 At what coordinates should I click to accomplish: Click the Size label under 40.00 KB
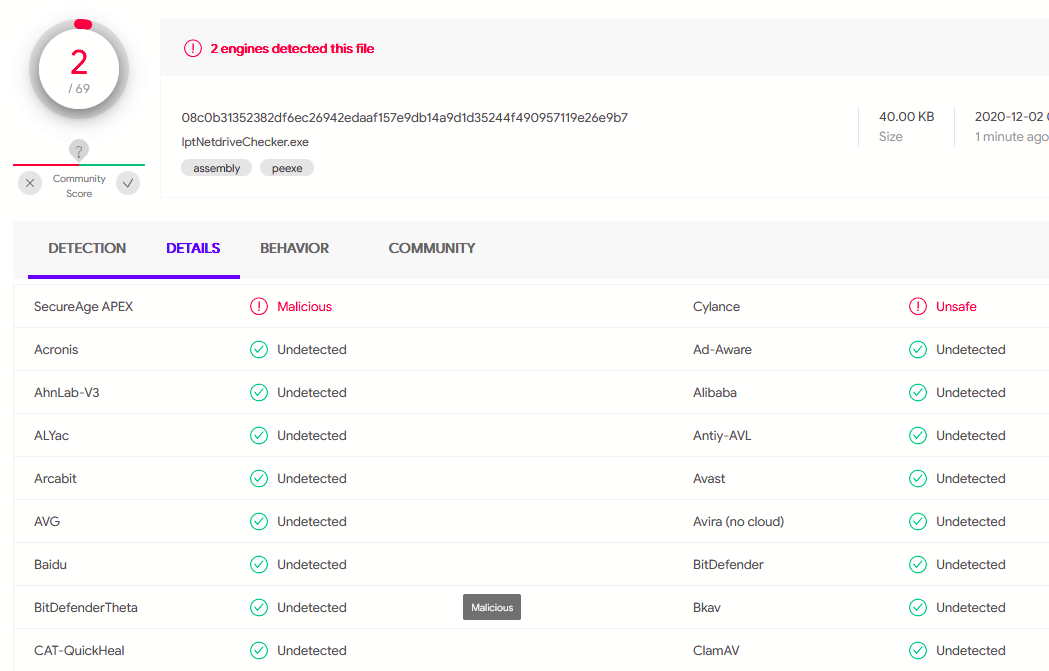[x=890, y=136]
